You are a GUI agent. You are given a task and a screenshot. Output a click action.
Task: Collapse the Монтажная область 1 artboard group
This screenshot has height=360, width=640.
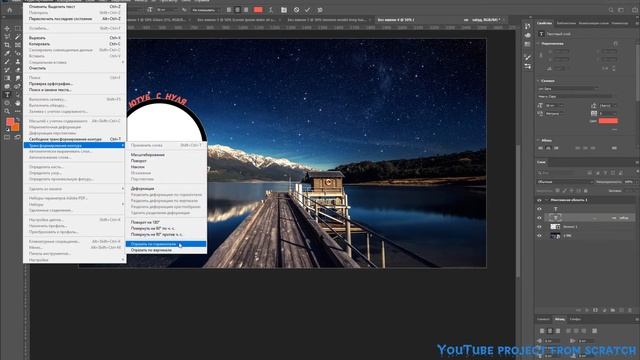click(x=546, y=200)
